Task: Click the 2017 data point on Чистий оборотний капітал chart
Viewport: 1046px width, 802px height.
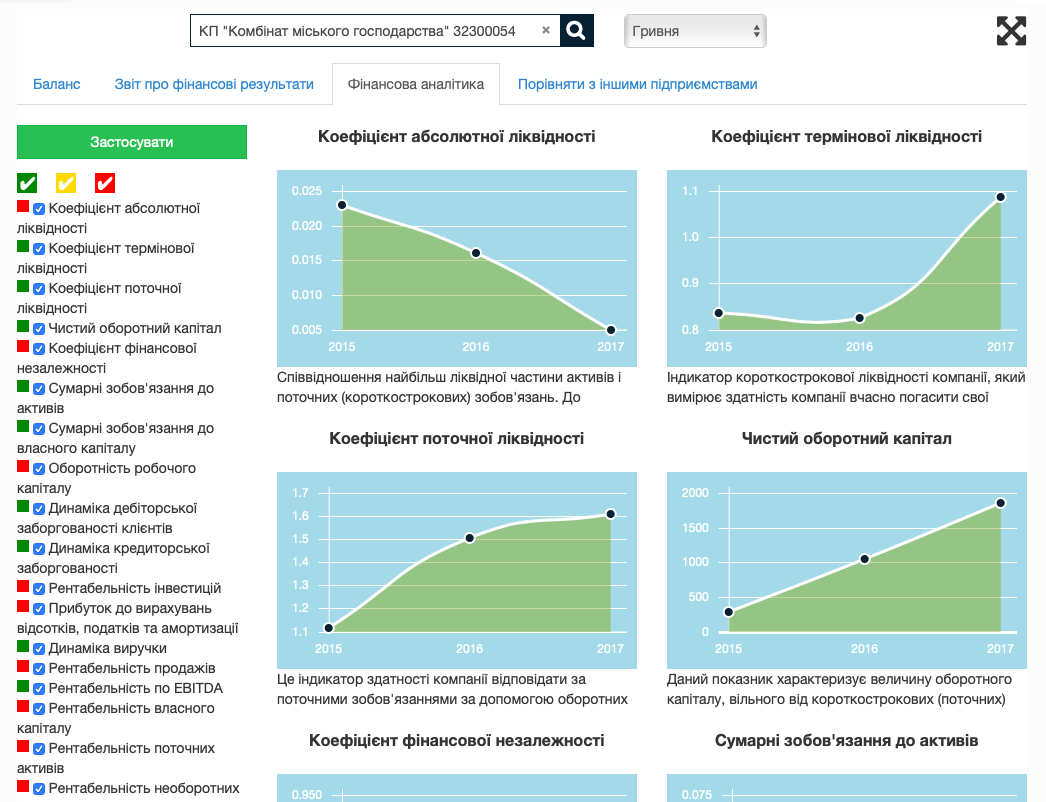Action: pos(1000,503)
